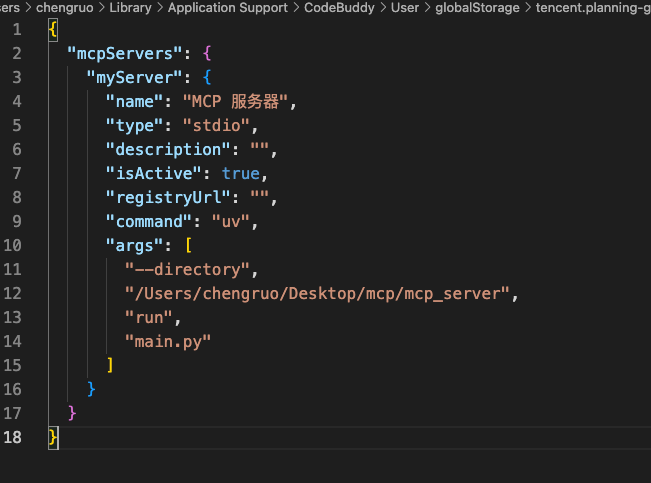
Task: Select globalStorage in breadcrumb path
Action: [477, 7]
